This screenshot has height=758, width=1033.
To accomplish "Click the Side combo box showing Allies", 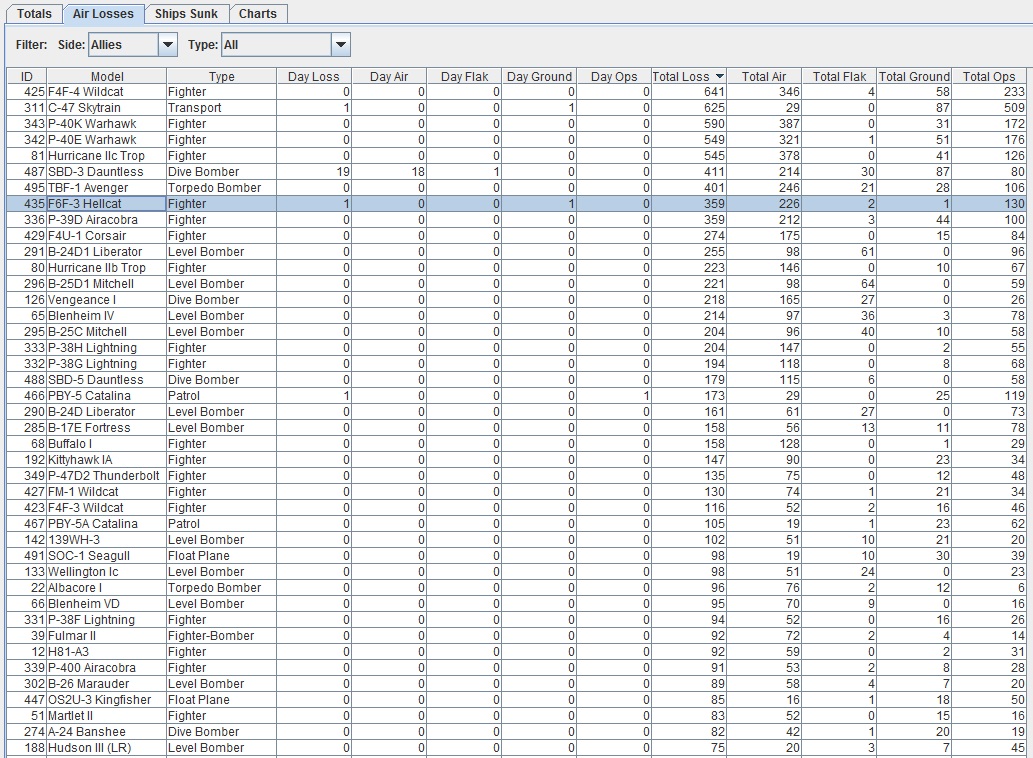I will click(132, 45).
